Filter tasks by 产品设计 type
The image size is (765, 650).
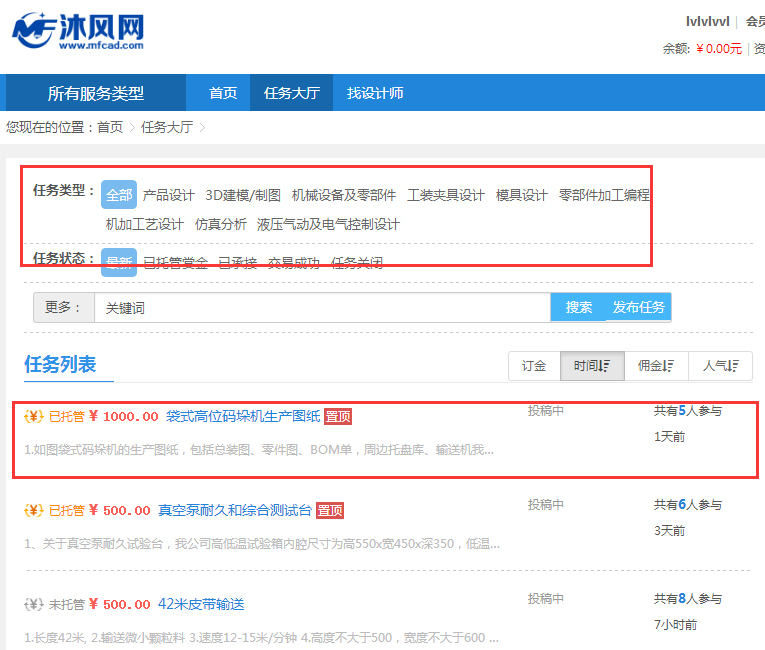click(168, 195)
